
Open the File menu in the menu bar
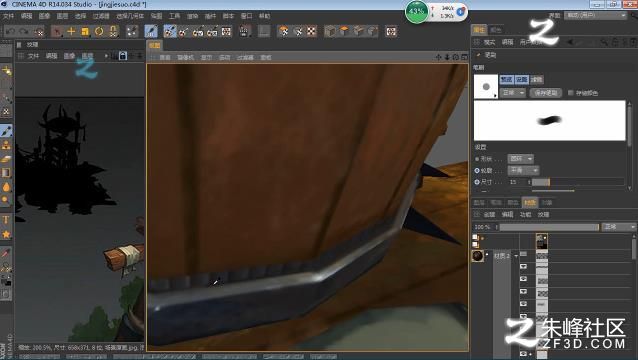(x=8, y=16)
